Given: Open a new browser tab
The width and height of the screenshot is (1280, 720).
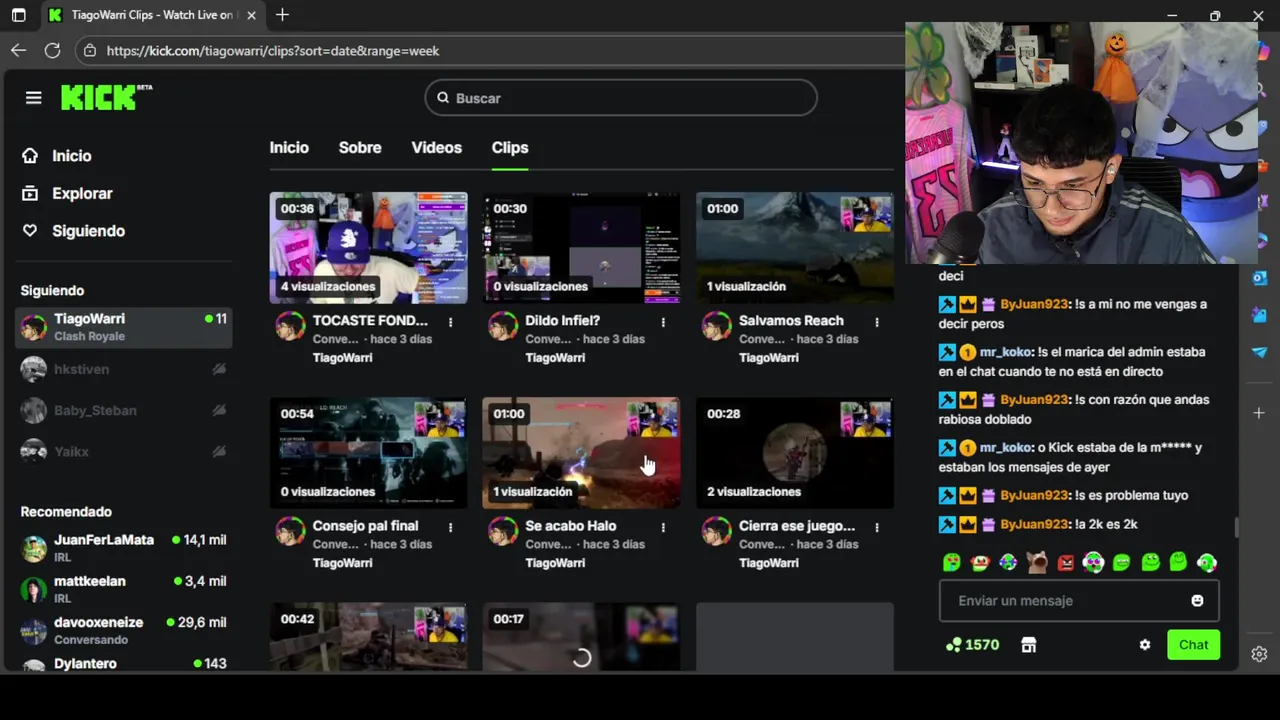Looking at the screenshot, I should point(282,15).
